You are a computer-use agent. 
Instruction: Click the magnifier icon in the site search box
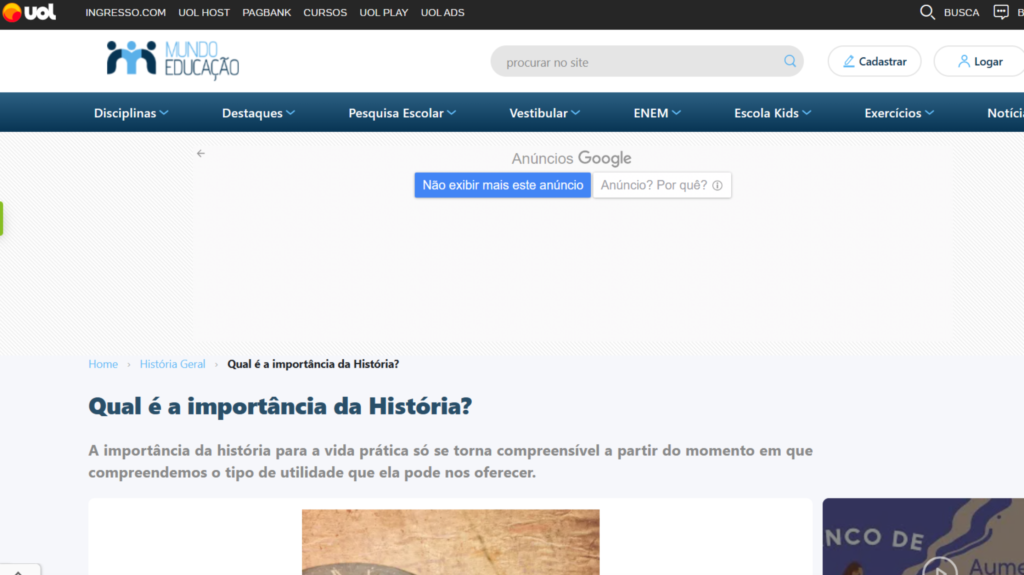[x=790, y=61]
